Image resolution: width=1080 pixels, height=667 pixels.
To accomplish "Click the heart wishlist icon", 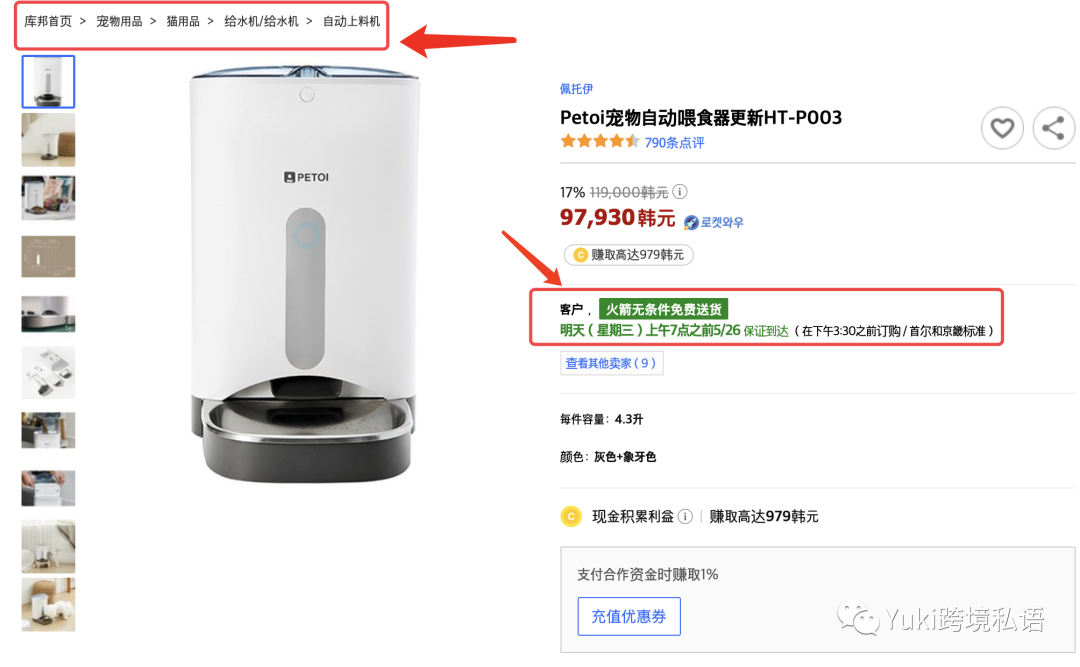I will tap(1002, 128).
